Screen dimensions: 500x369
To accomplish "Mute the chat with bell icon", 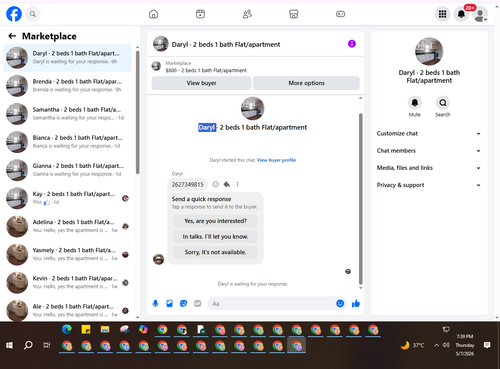I will (x=415, y=103).
